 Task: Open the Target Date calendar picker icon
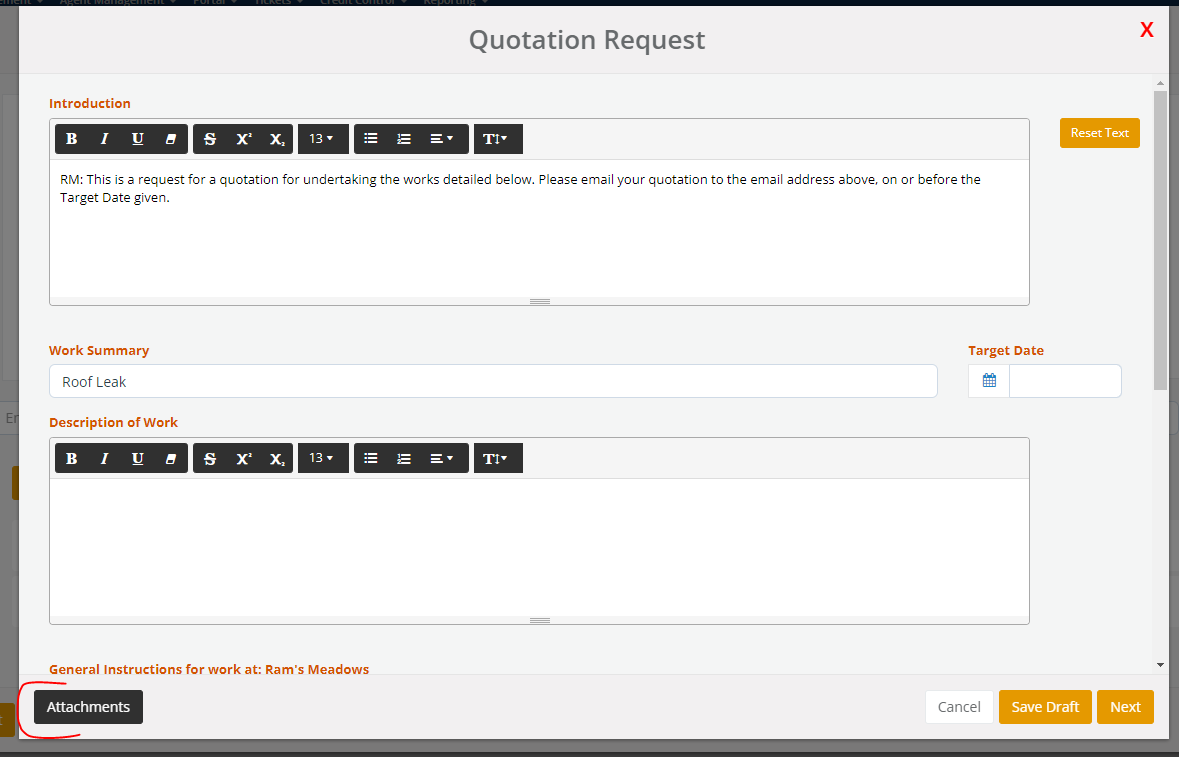click(x=989, y=381)
